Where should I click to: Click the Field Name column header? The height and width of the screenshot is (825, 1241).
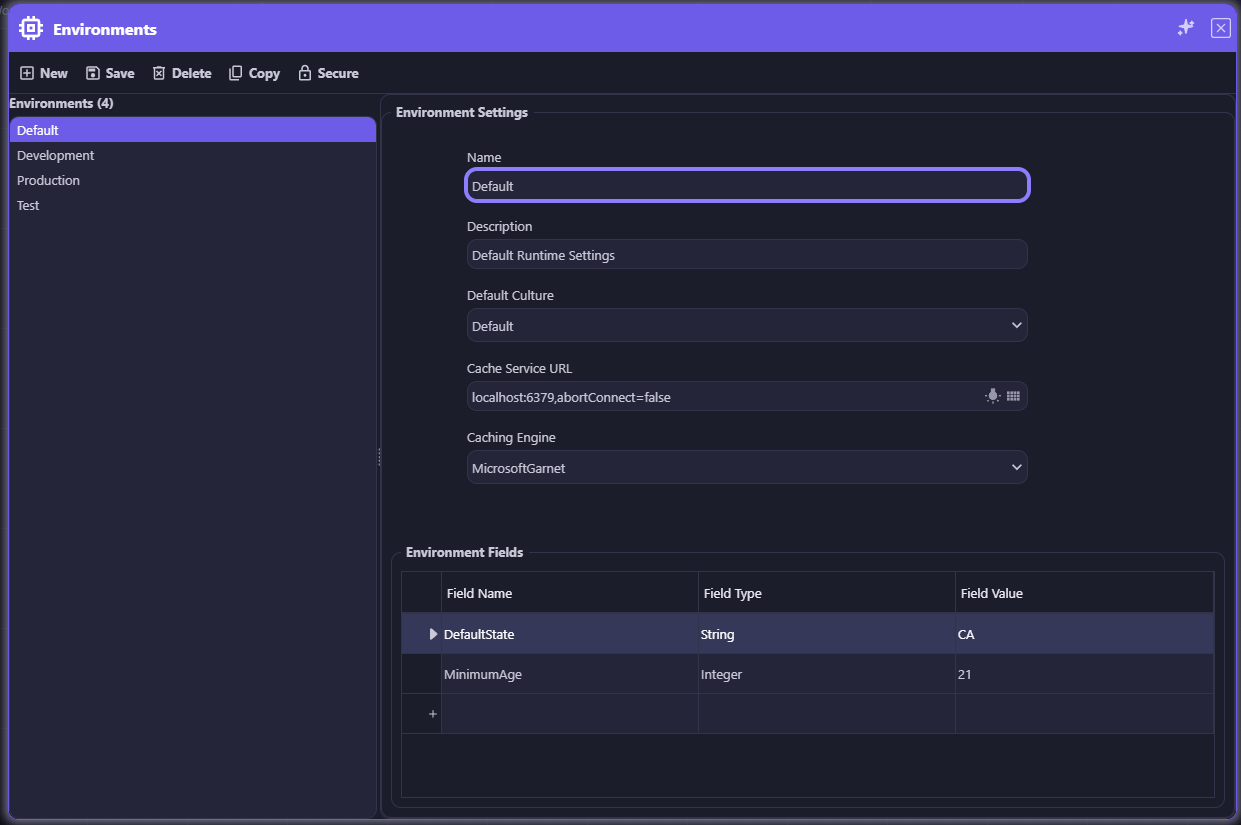coord(570,593)
